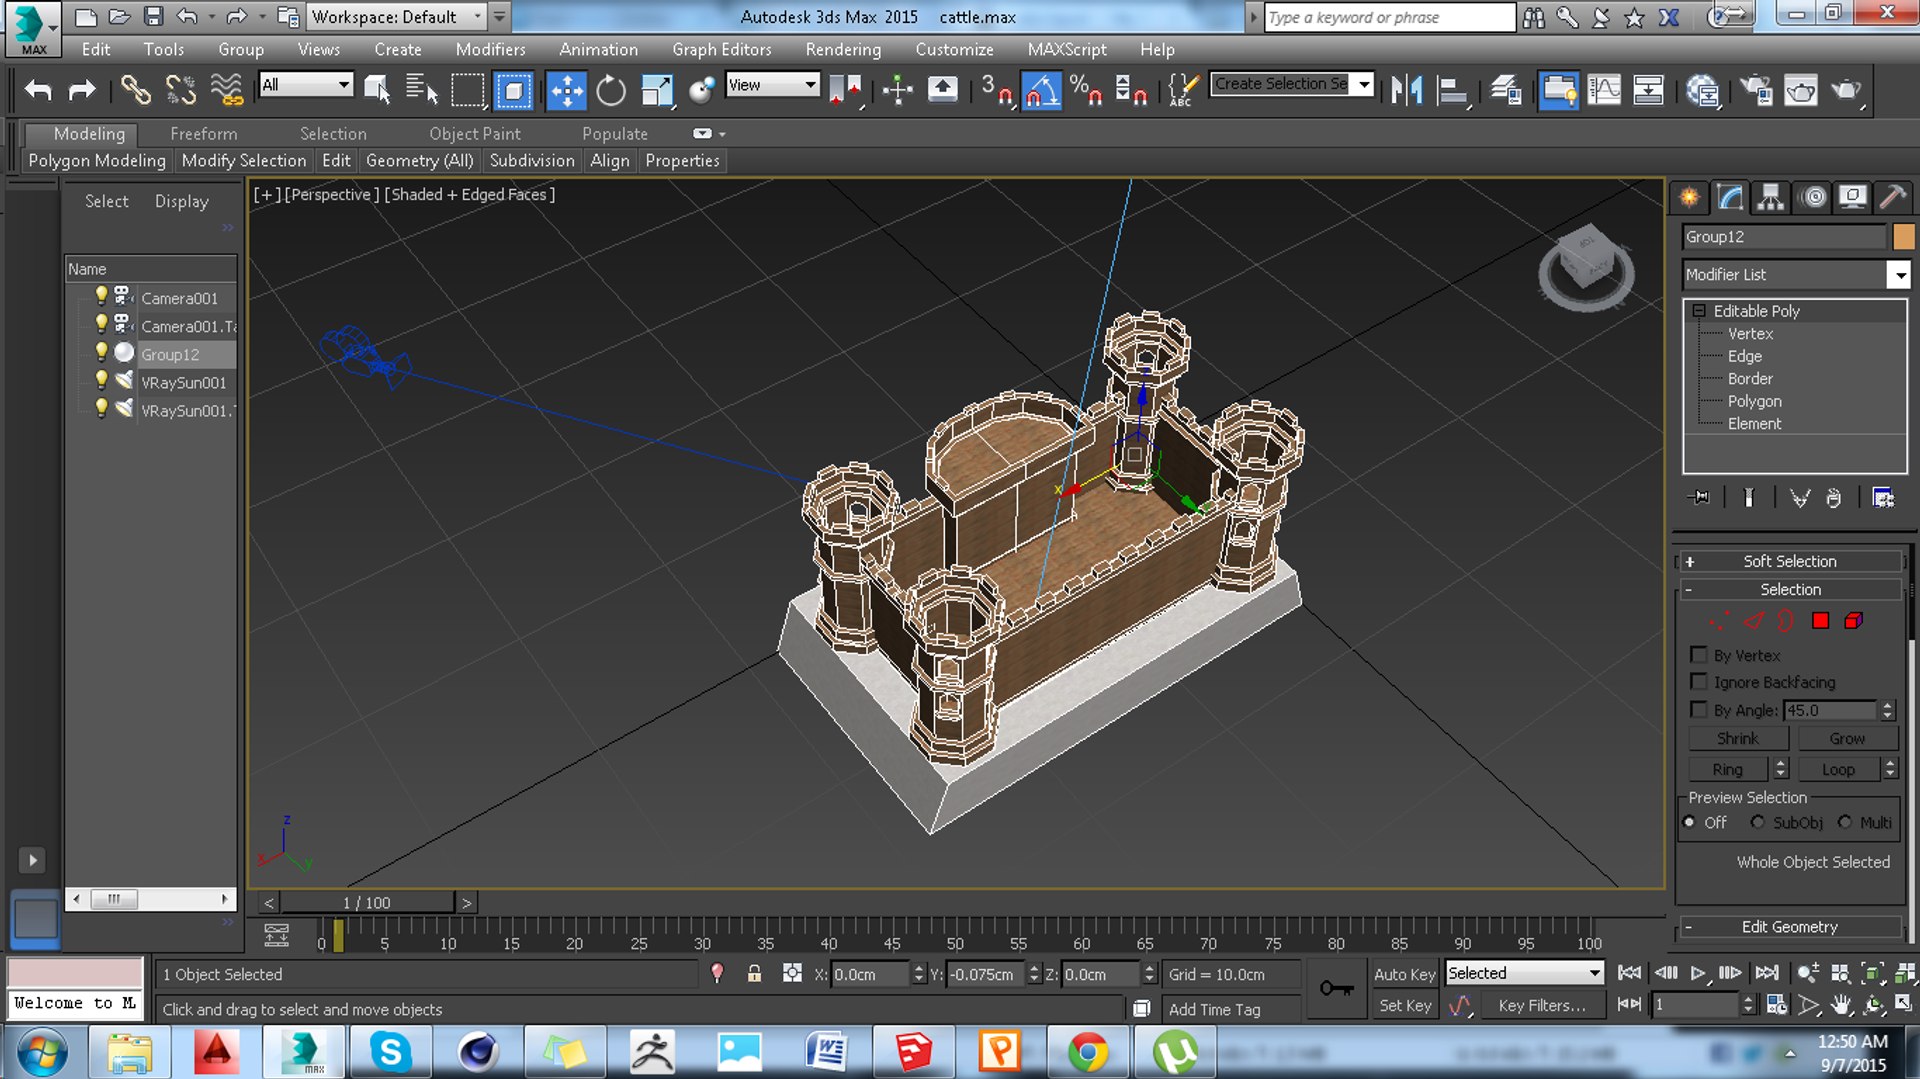Click the Undo arrow in main toolbar

pos(38,91)
